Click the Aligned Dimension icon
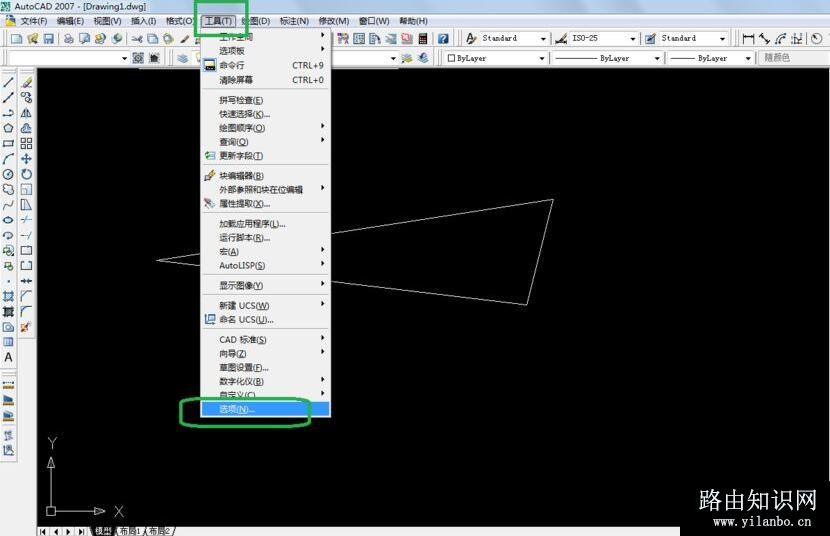The image size is (830, 536). tap(764, 39)
